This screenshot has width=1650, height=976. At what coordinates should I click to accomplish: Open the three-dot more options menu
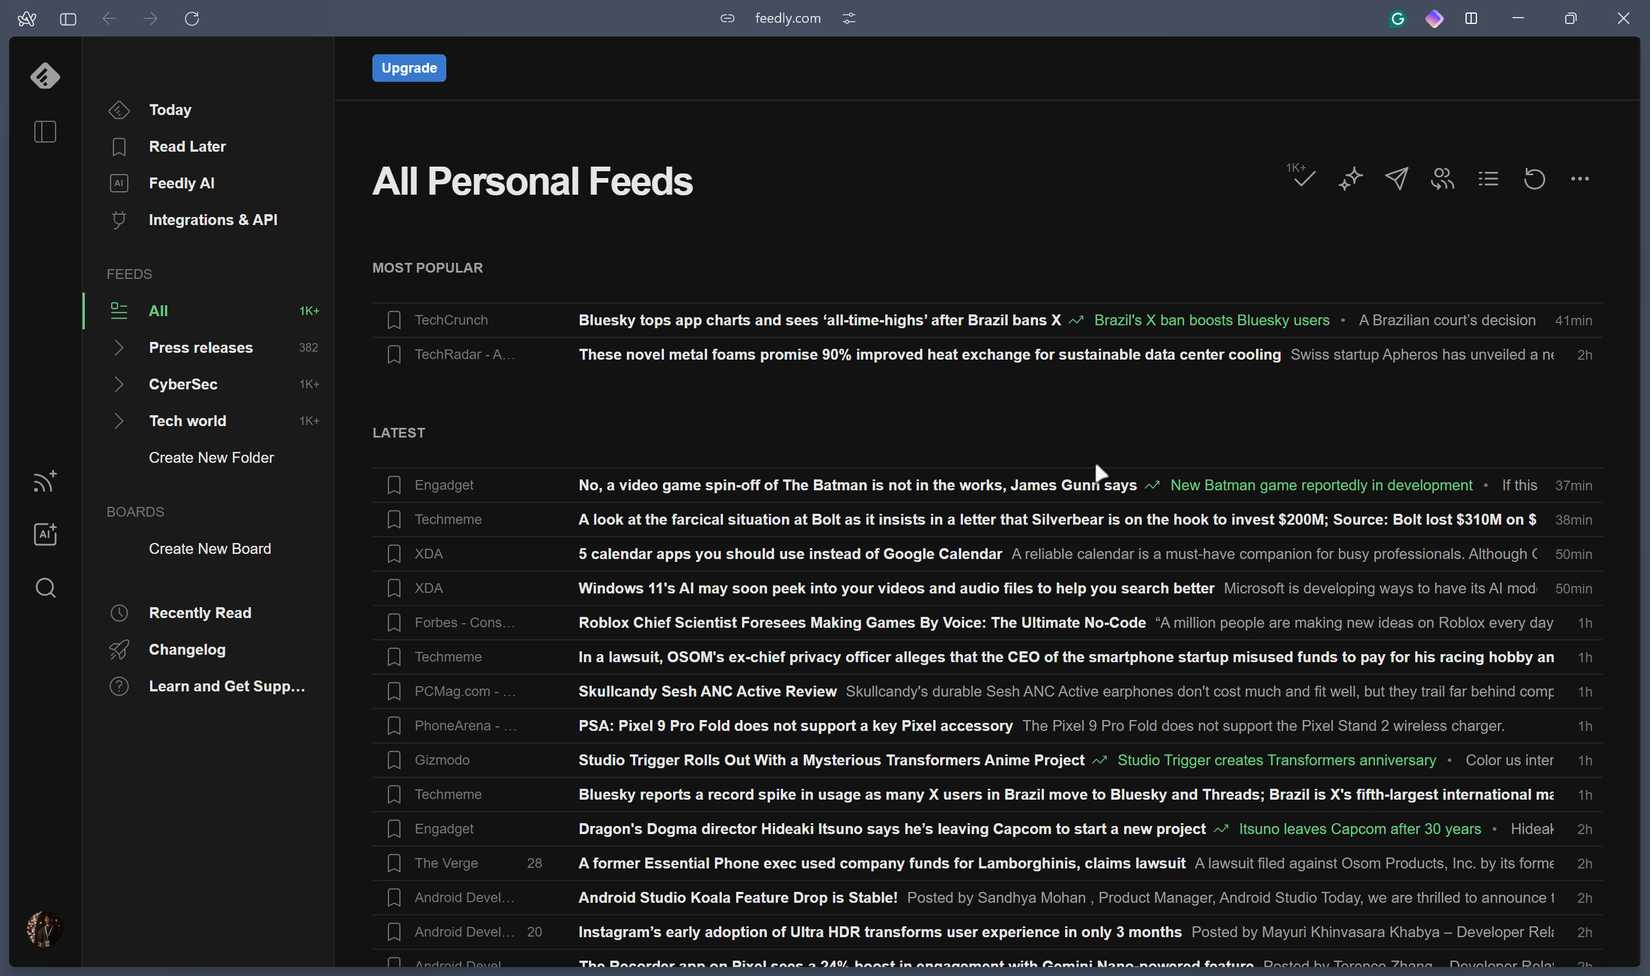(x=1580, y=179)
